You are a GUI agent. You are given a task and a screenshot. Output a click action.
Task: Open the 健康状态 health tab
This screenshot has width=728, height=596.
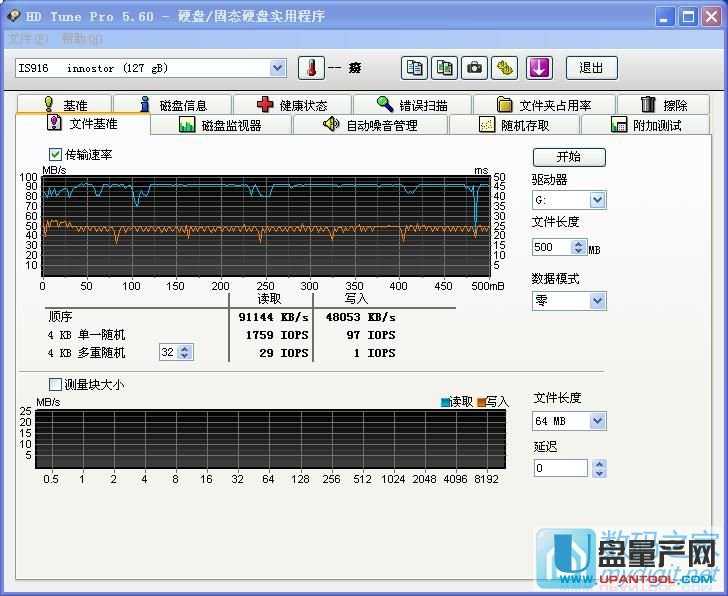coord(291,105)
